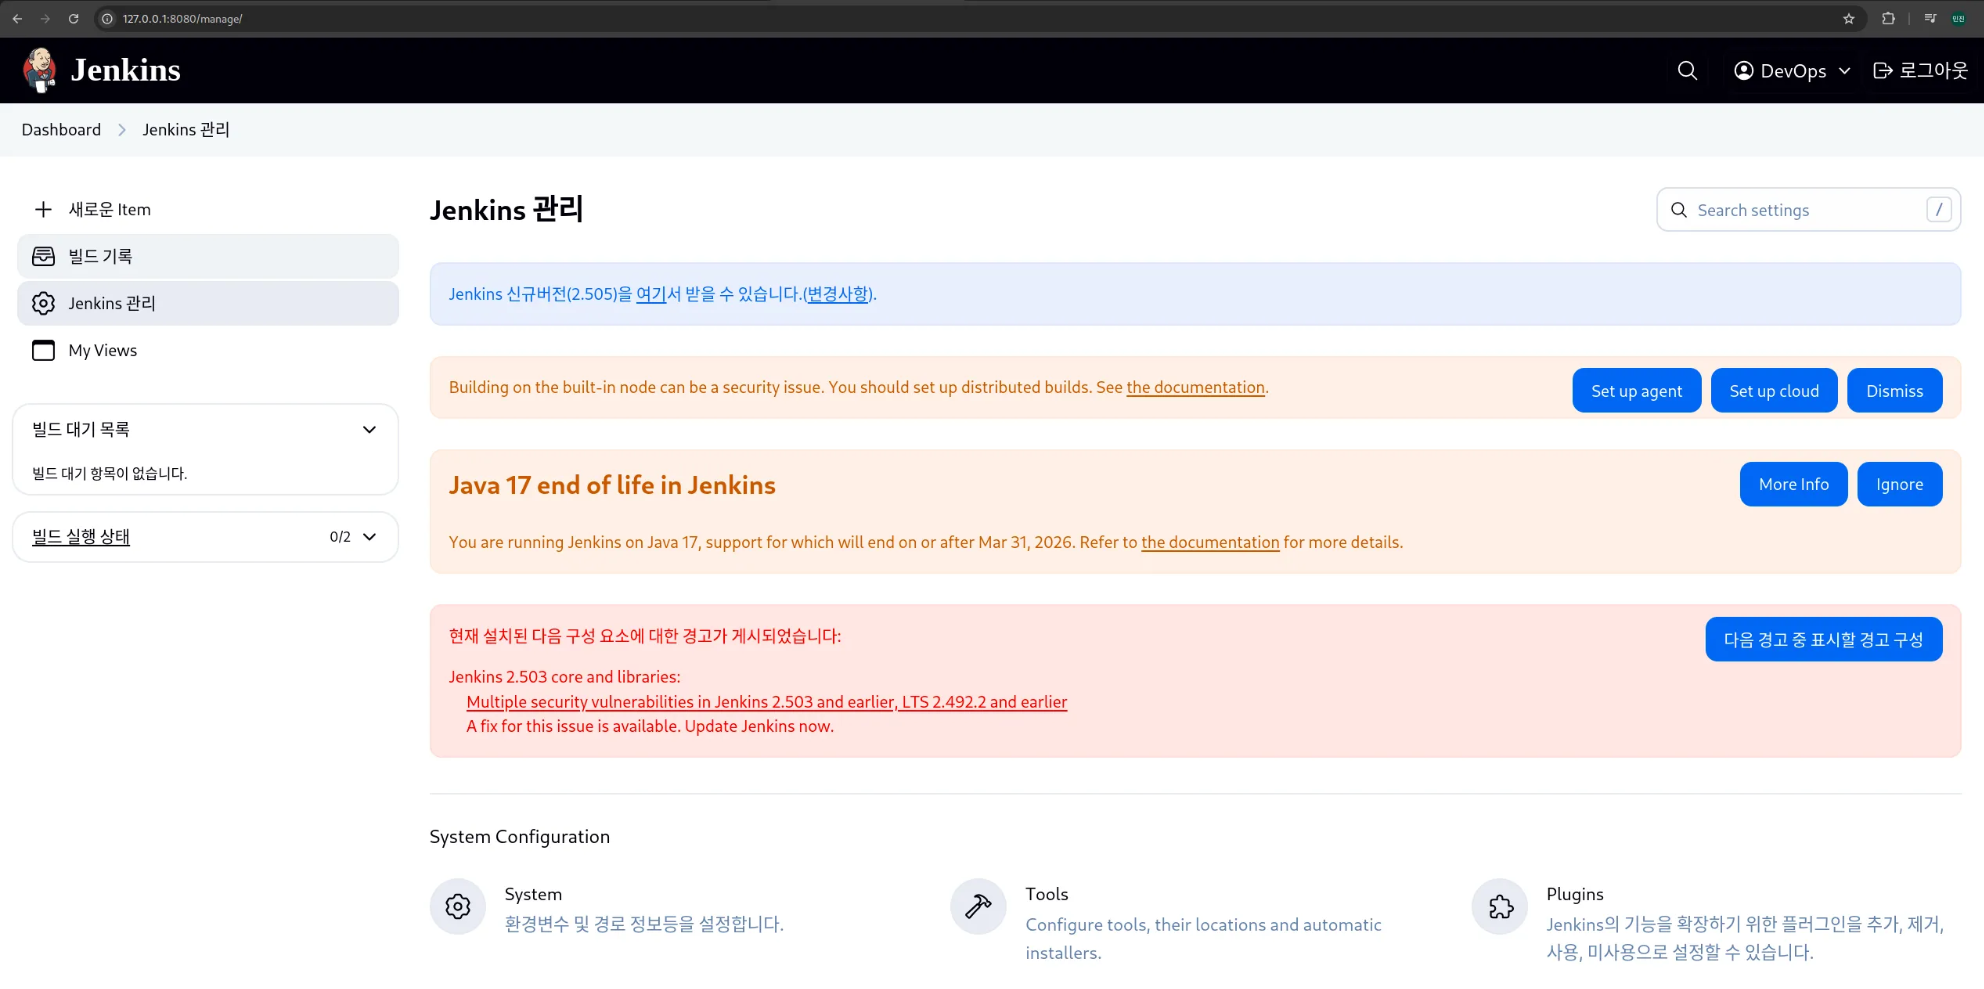Viewport: 1984px width, 989px height.
Task: Collapse the 빌드 실행 상태 panel chevron
Action: (369, 537)
